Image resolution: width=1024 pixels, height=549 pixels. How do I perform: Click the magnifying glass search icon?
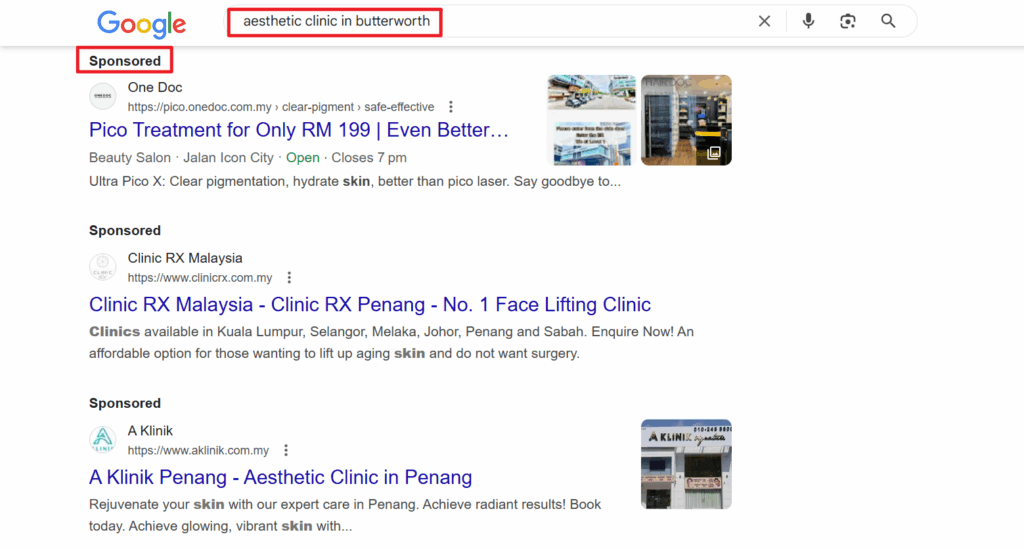(x=888, y=21)
